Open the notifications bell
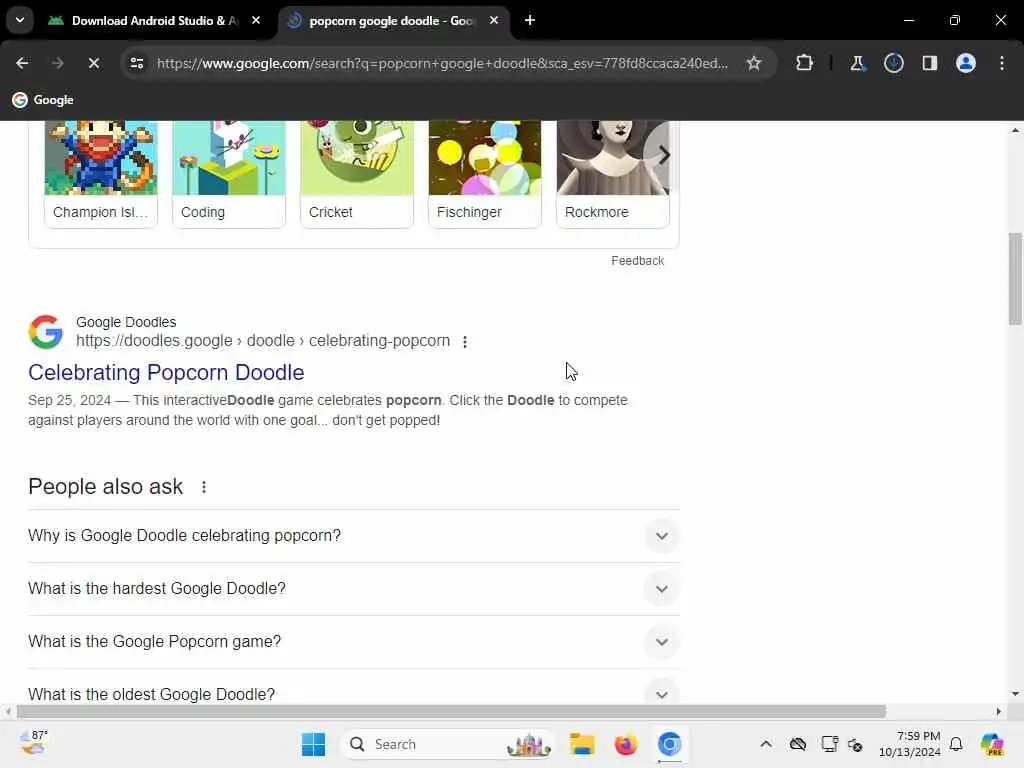 click(956, 744)
